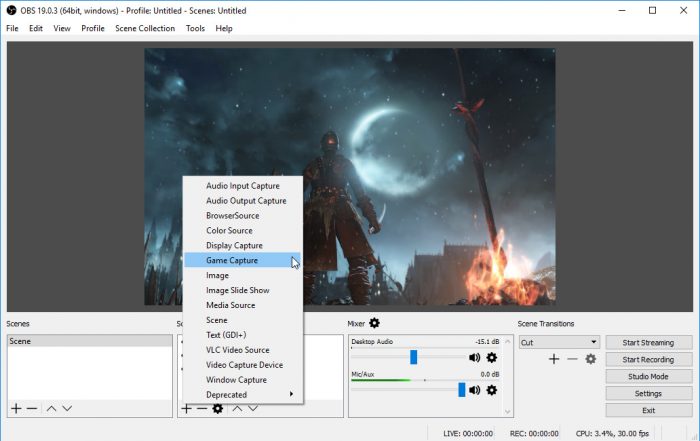The image size is (700, 441).
Task: Choose Text (GDI+) source
Action: [243, 335]
